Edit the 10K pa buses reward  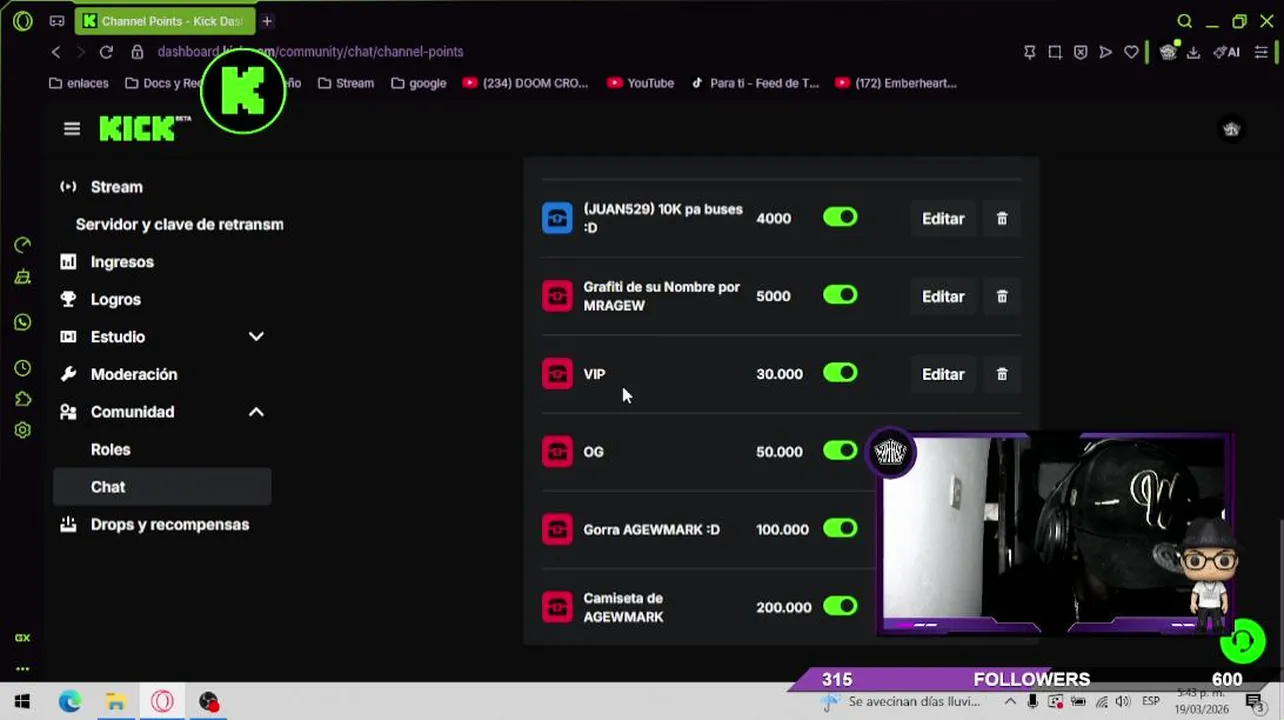(943, 218)
